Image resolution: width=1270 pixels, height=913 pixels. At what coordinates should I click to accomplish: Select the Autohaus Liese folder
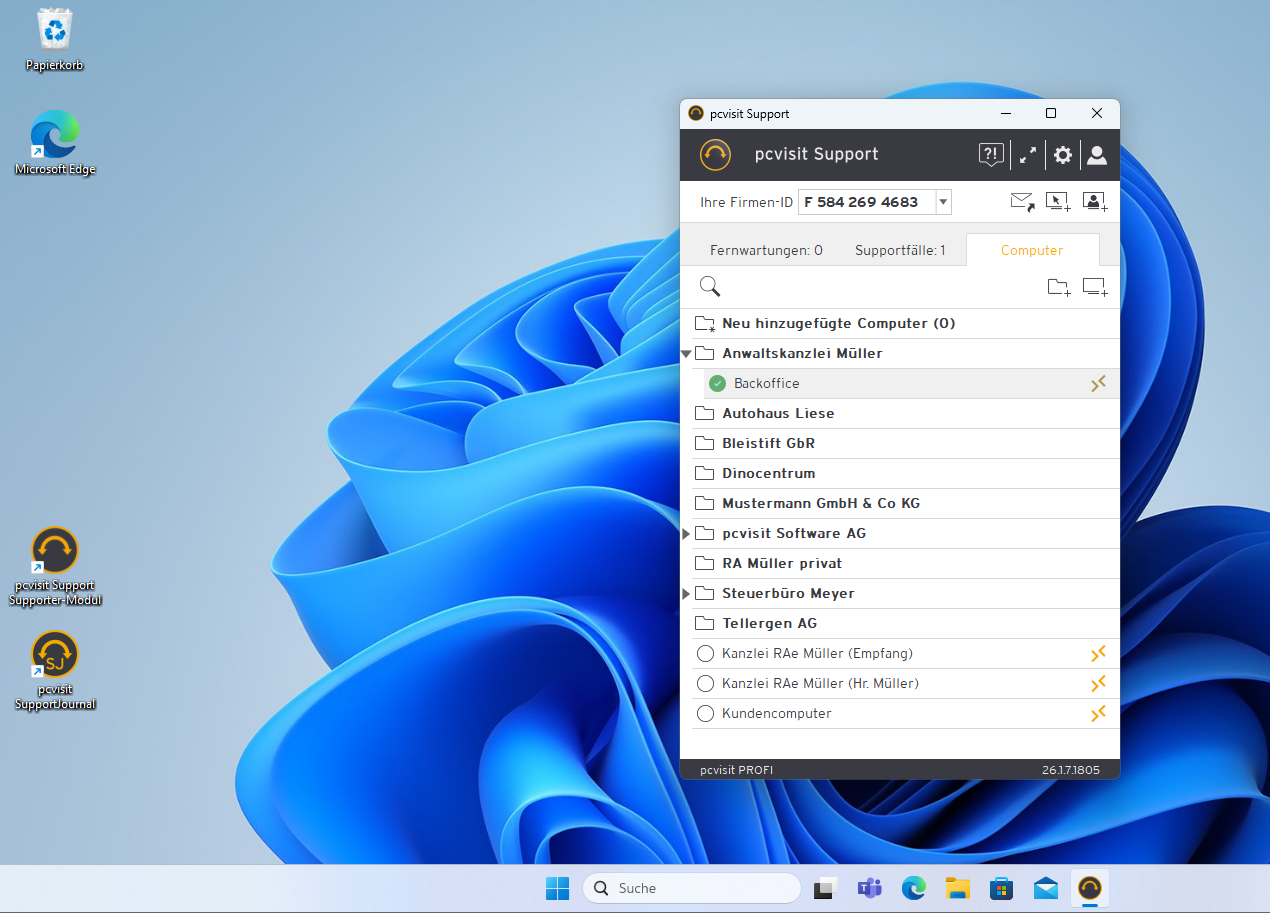[778, 414]
